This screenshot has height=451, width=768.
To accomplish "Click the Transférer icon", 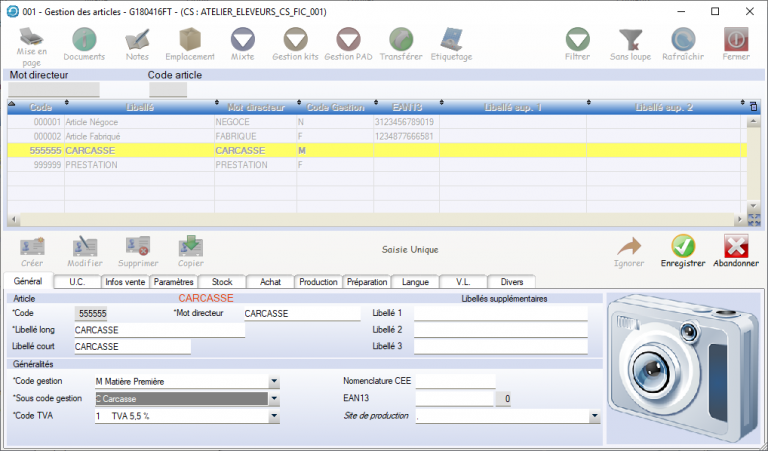I will tap(401, 39).
